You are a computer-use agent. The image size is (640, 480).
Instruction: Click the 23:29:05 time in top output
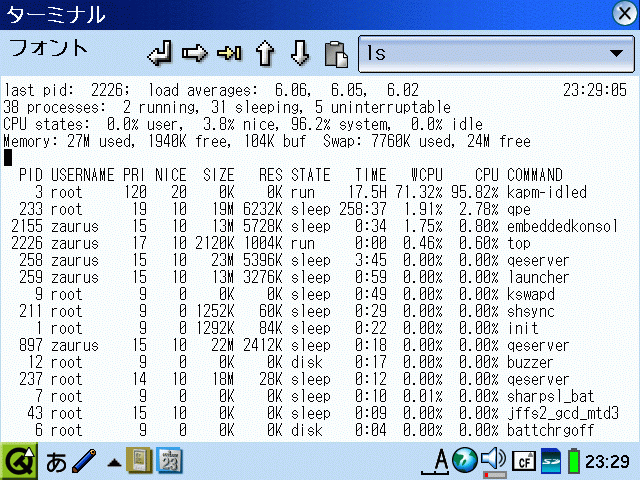[595, 90]
